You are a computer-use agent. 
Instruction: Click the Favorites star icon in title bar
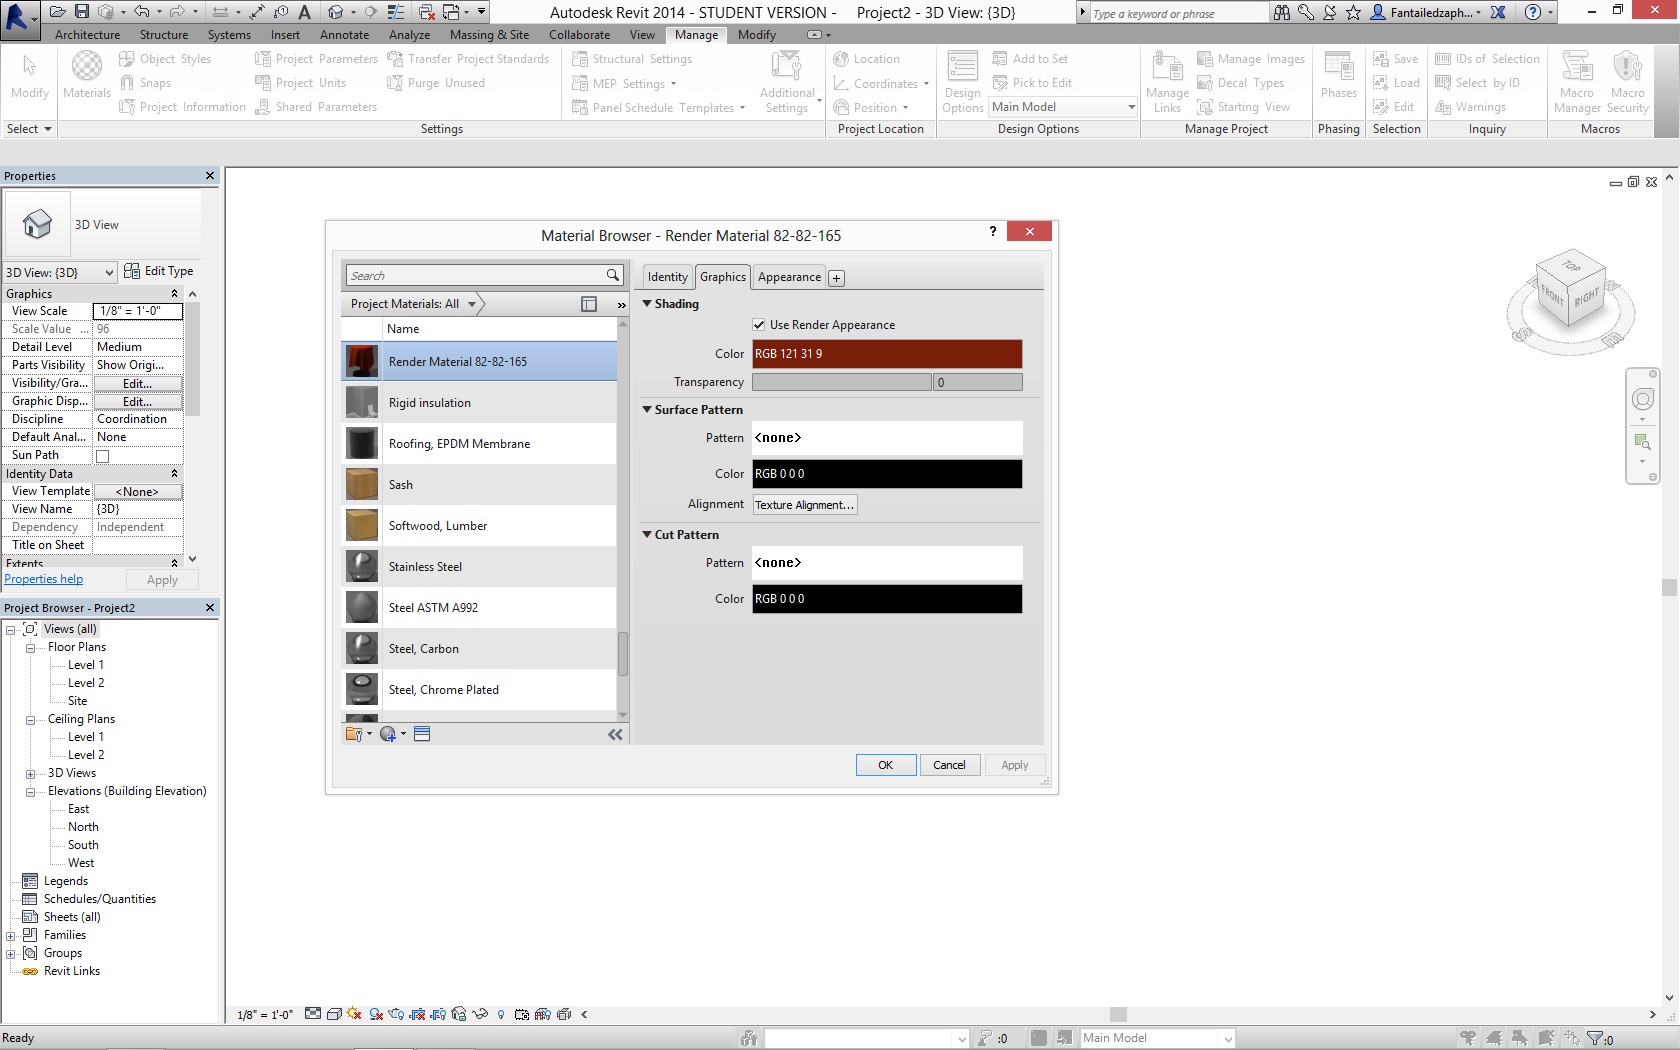(x=1353, y=12)
